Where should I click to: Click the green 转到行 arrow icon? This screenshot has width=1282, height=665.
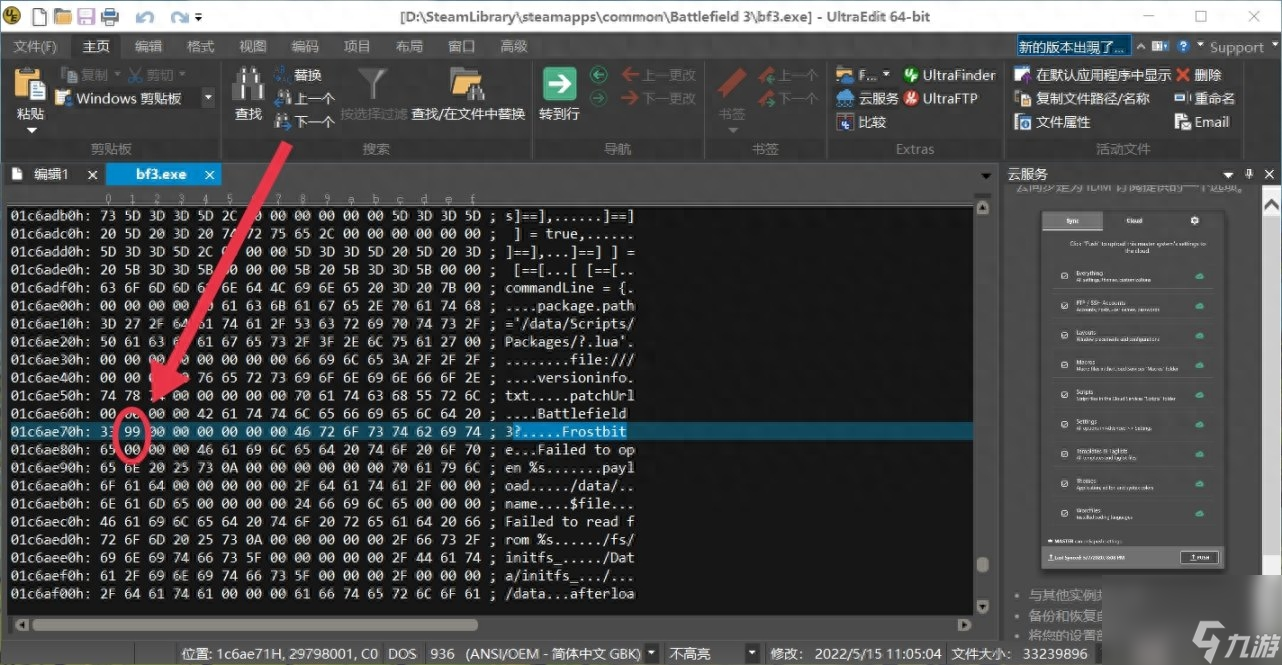tap(559, 84)
